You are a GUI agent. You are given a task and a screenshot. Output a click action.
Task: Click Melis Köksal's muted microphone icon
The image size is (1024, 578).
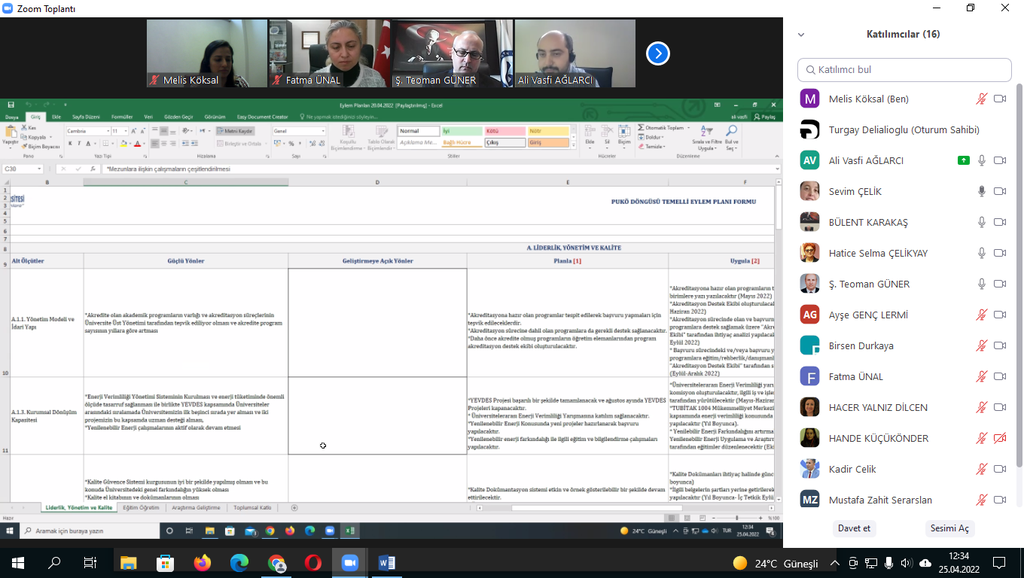pos(982,98)
